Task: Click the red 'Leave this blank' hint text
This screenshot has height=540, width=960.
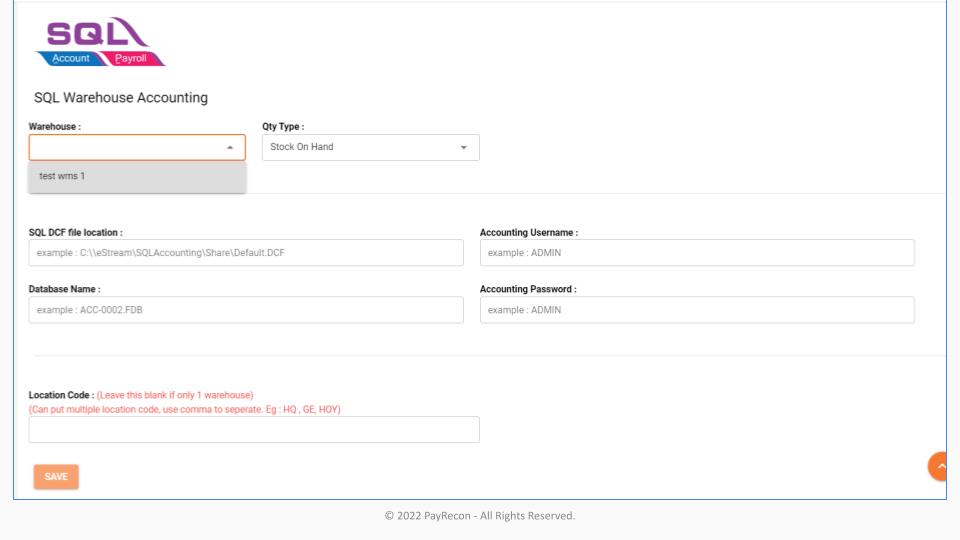Action: pyautogui.click(x=175, y=396)
